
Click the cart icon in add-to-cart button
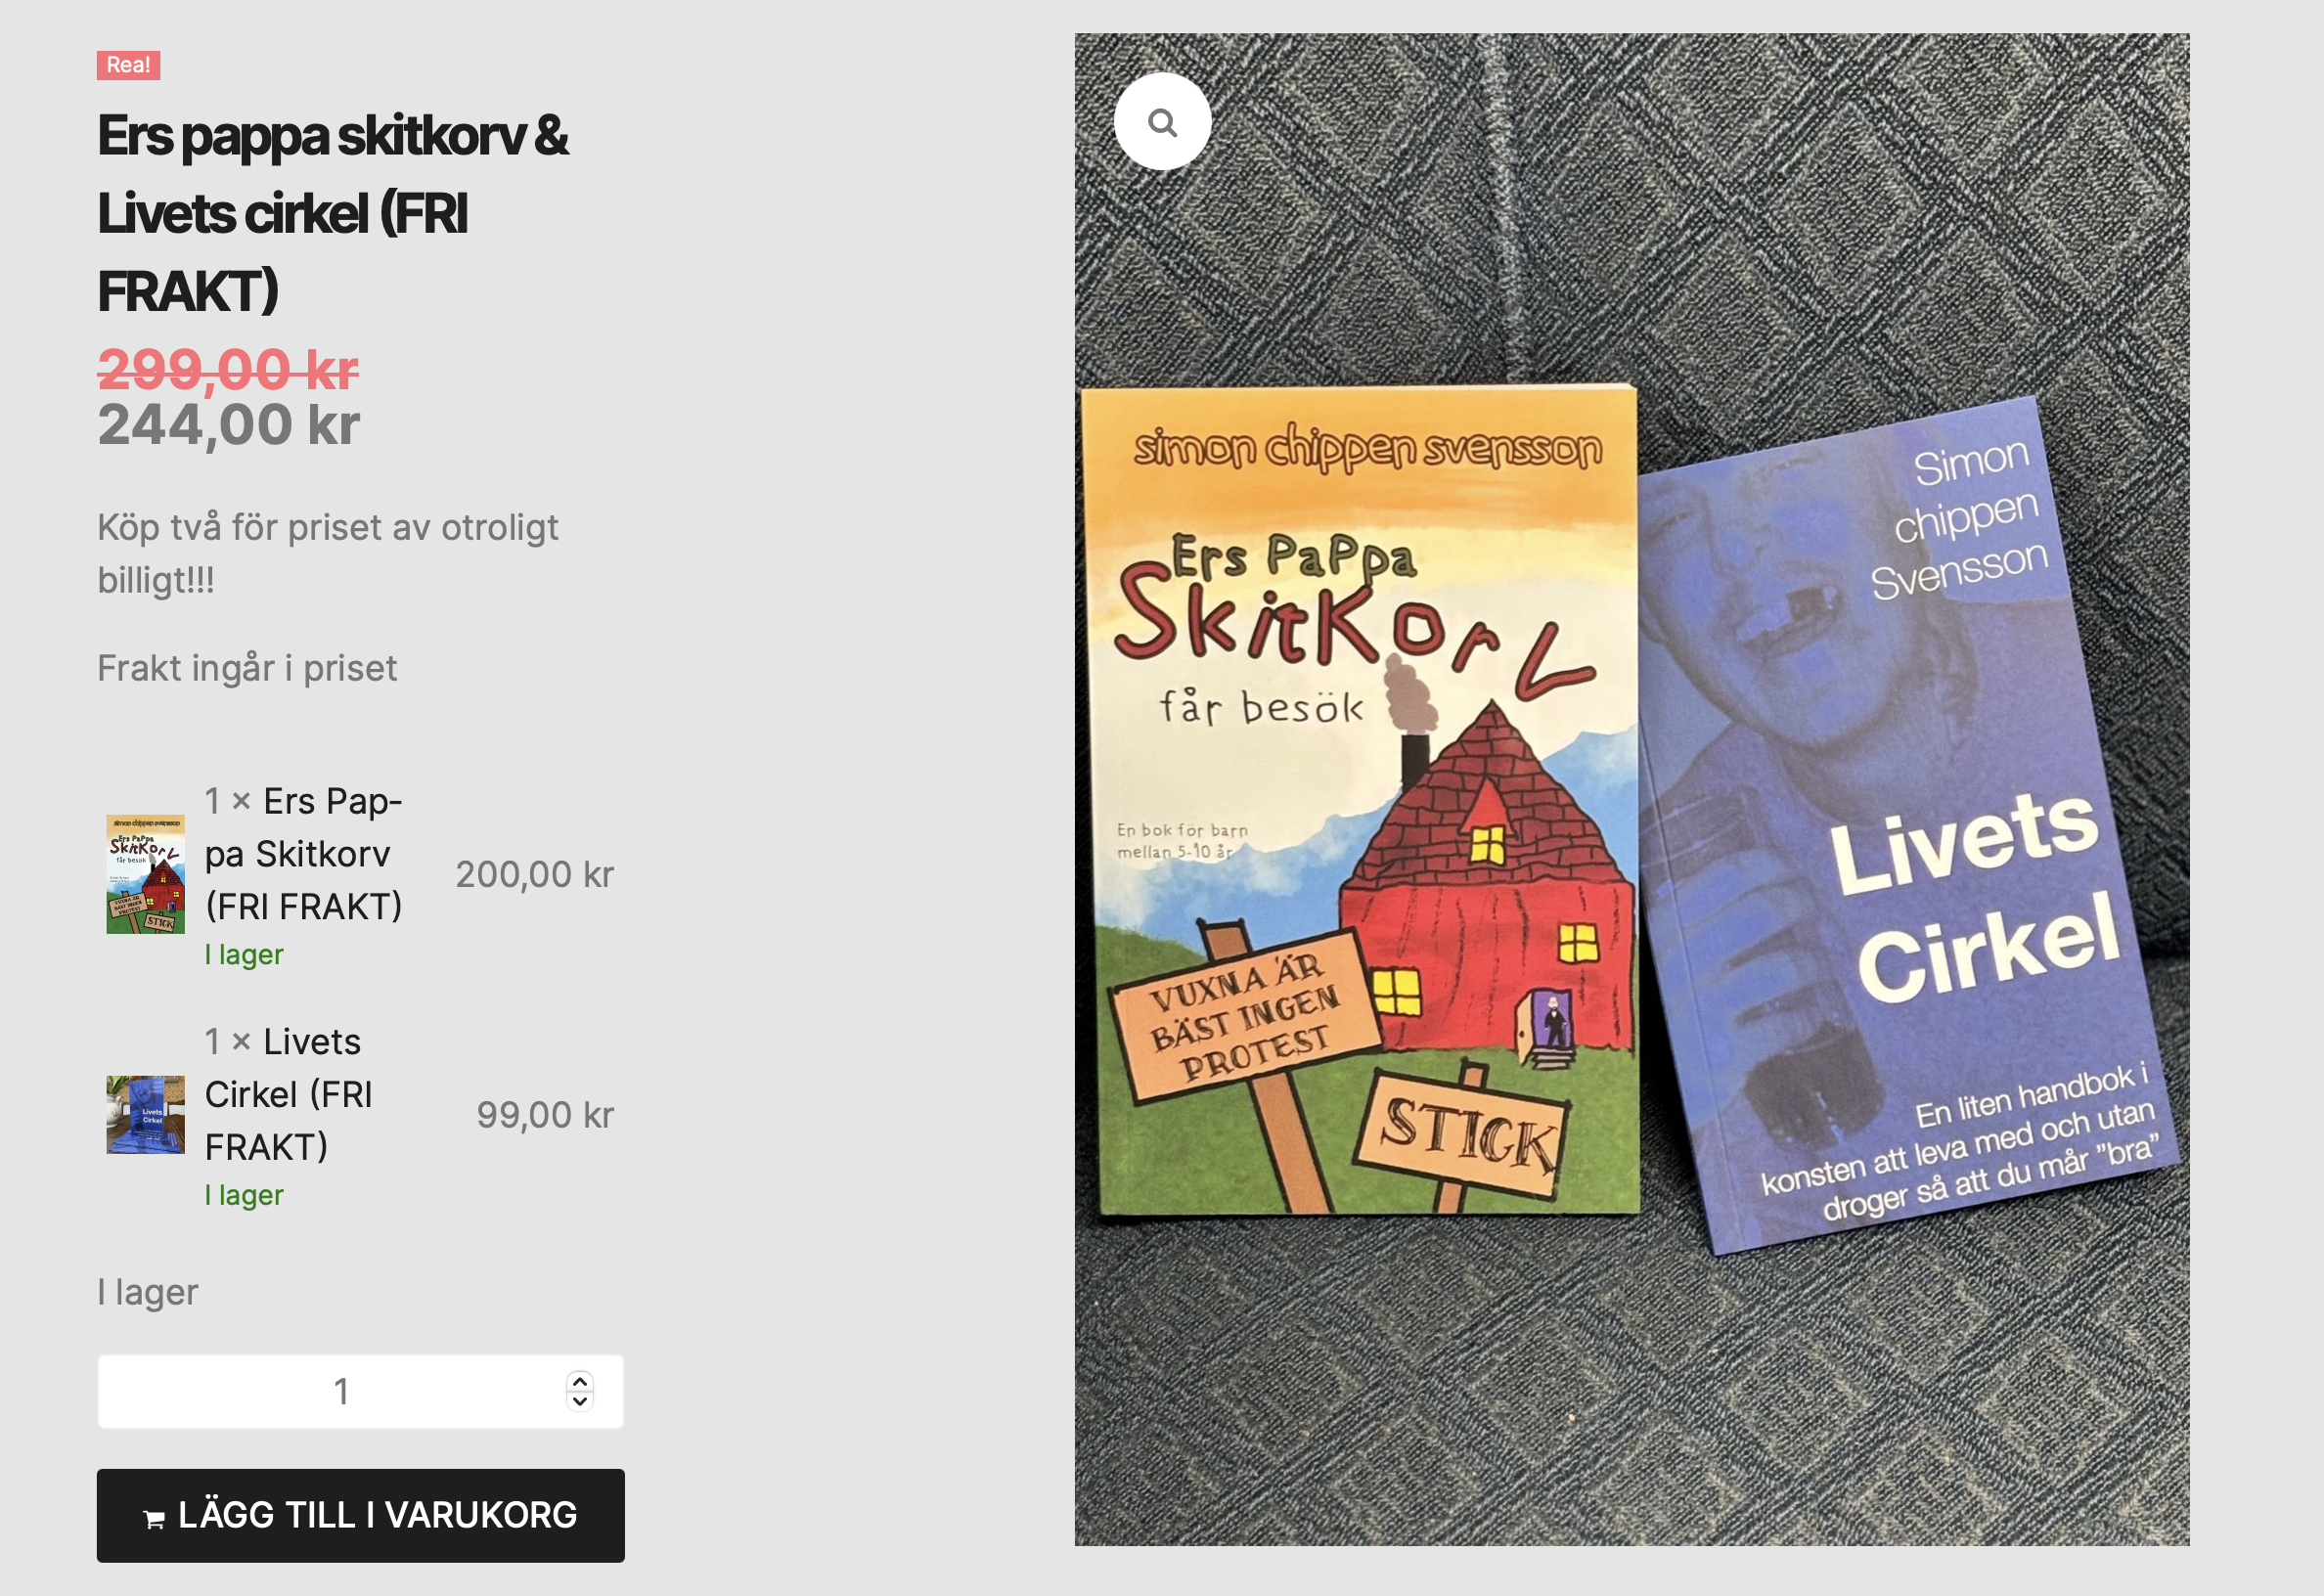coord(154,1519)
